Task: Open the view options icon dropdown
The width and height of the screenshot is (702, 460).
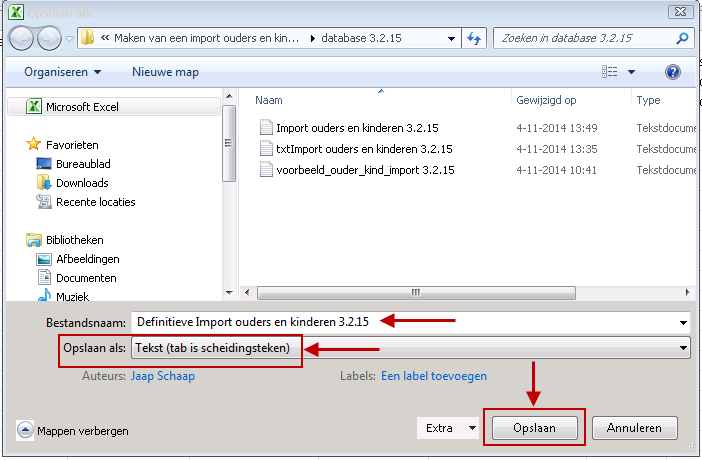Action: pos(632,72)
